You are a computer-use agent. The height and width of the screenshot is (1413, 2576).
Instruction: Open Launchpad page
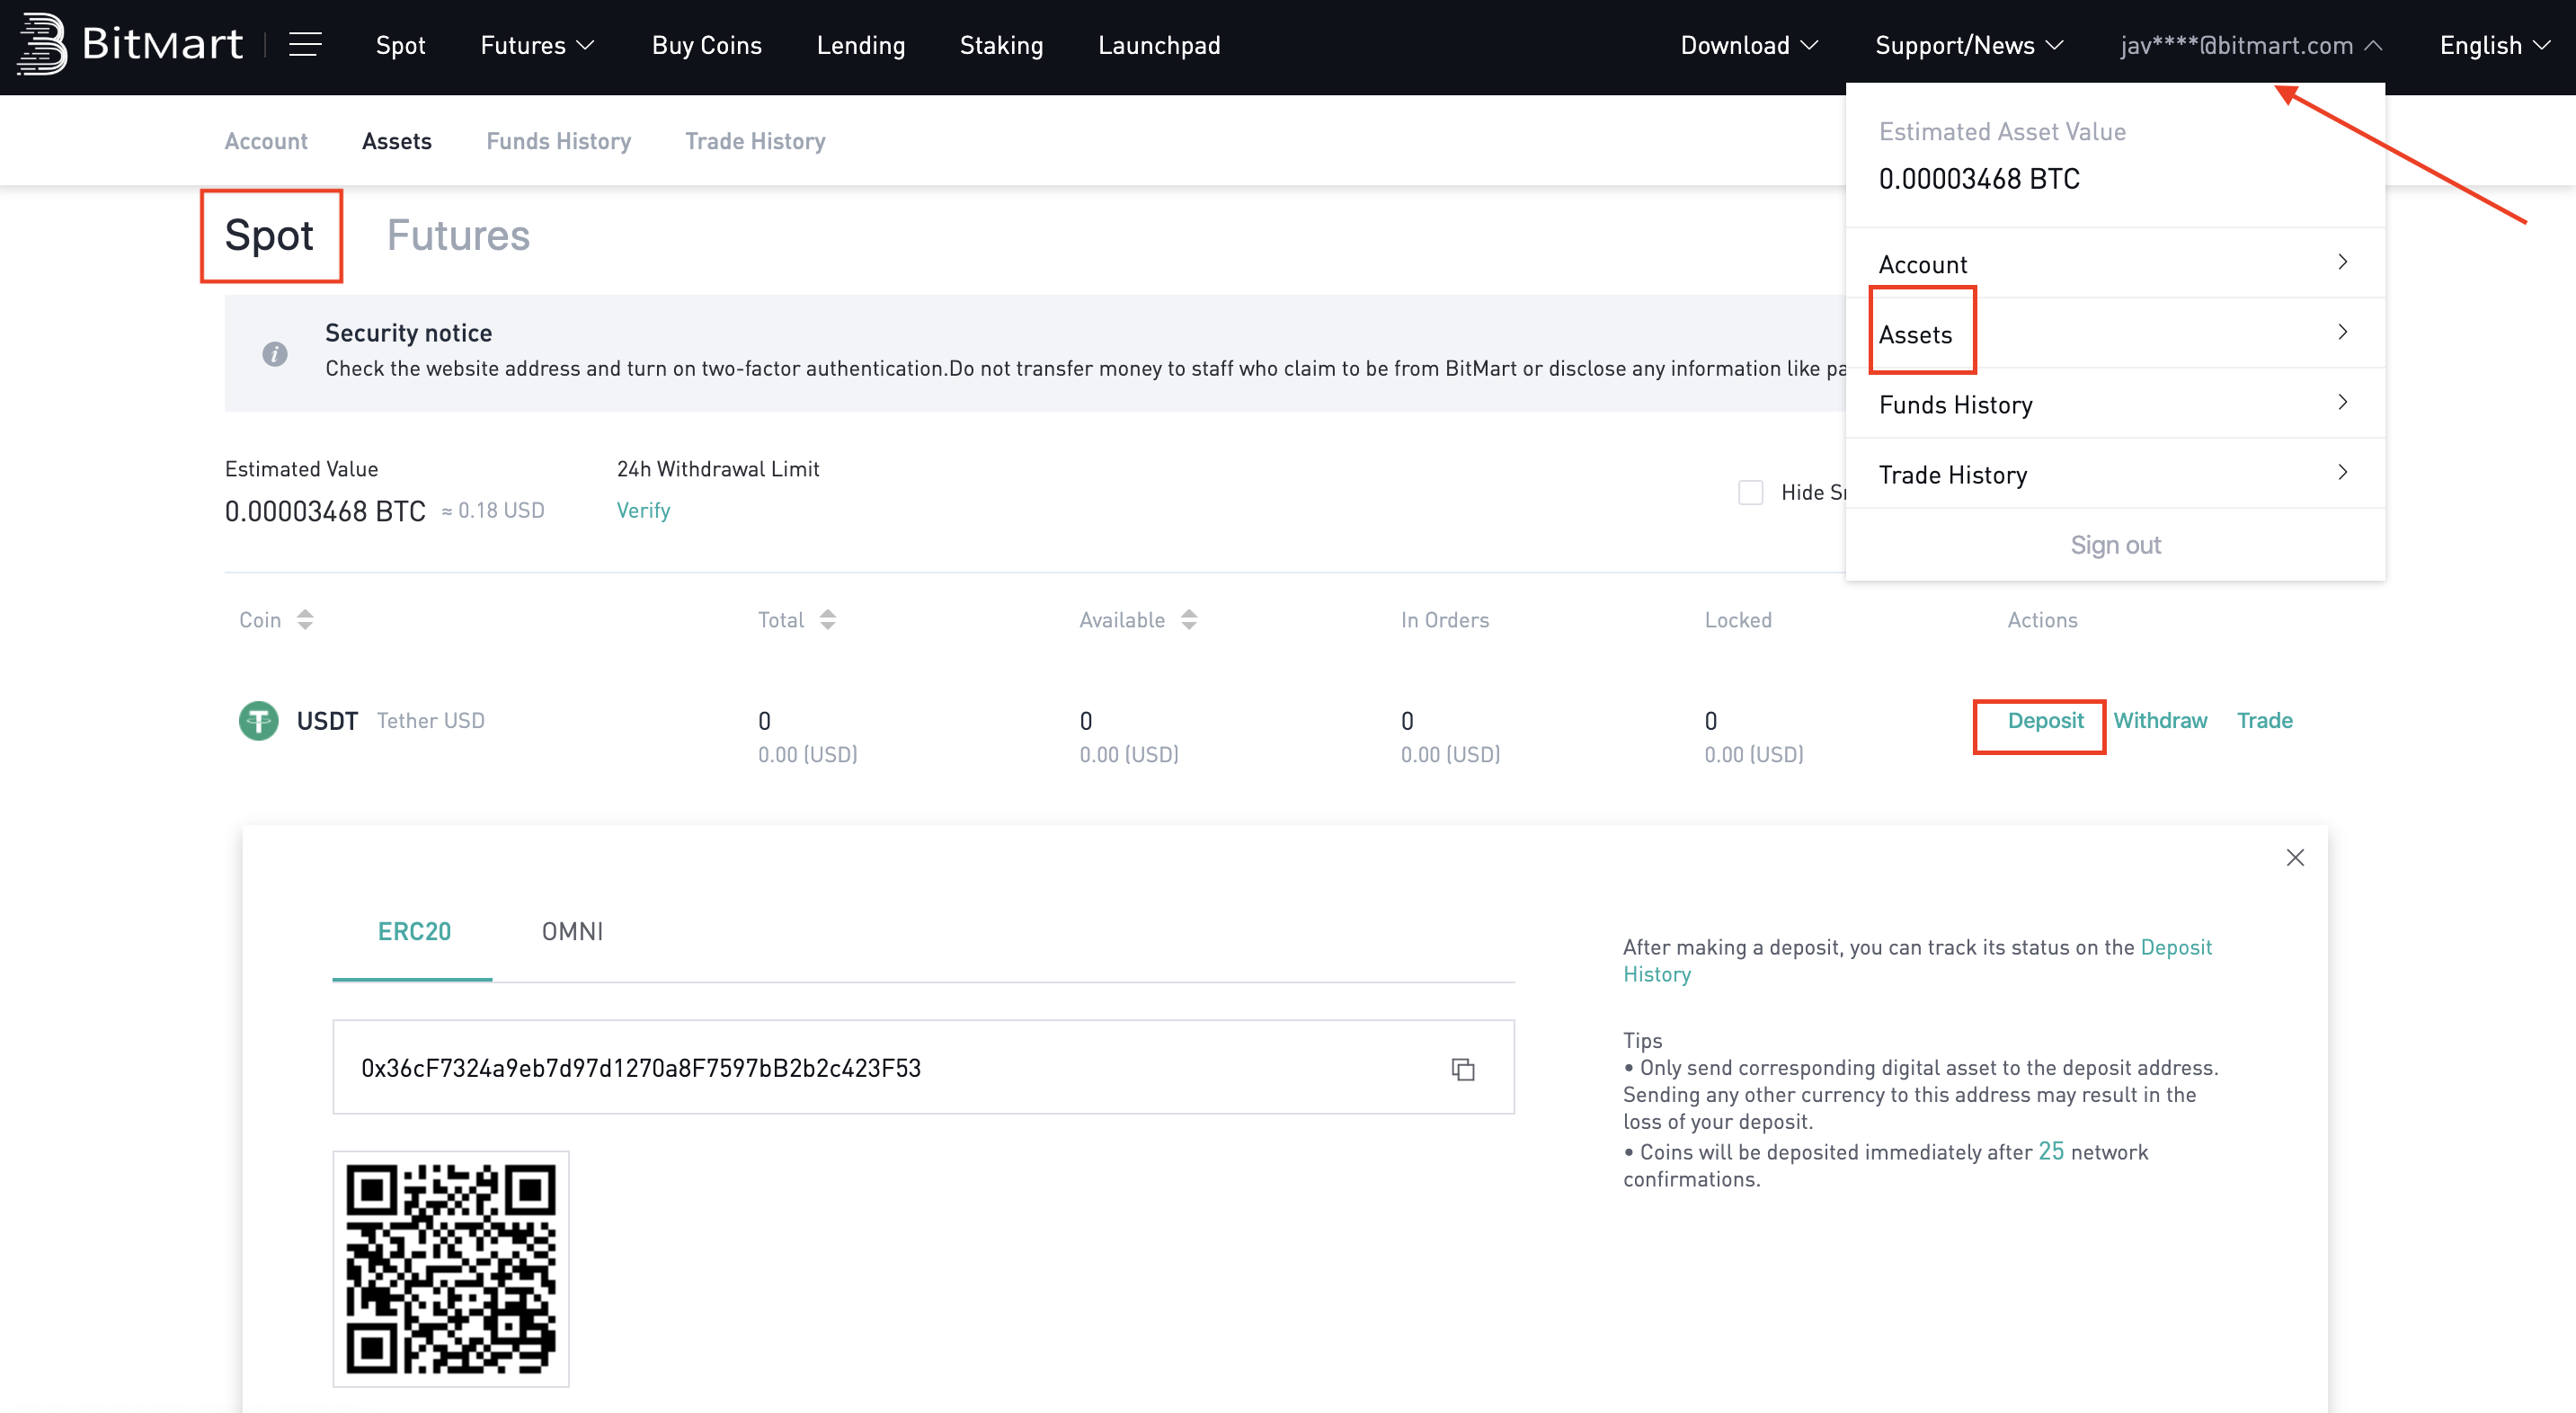(1159, 45)
